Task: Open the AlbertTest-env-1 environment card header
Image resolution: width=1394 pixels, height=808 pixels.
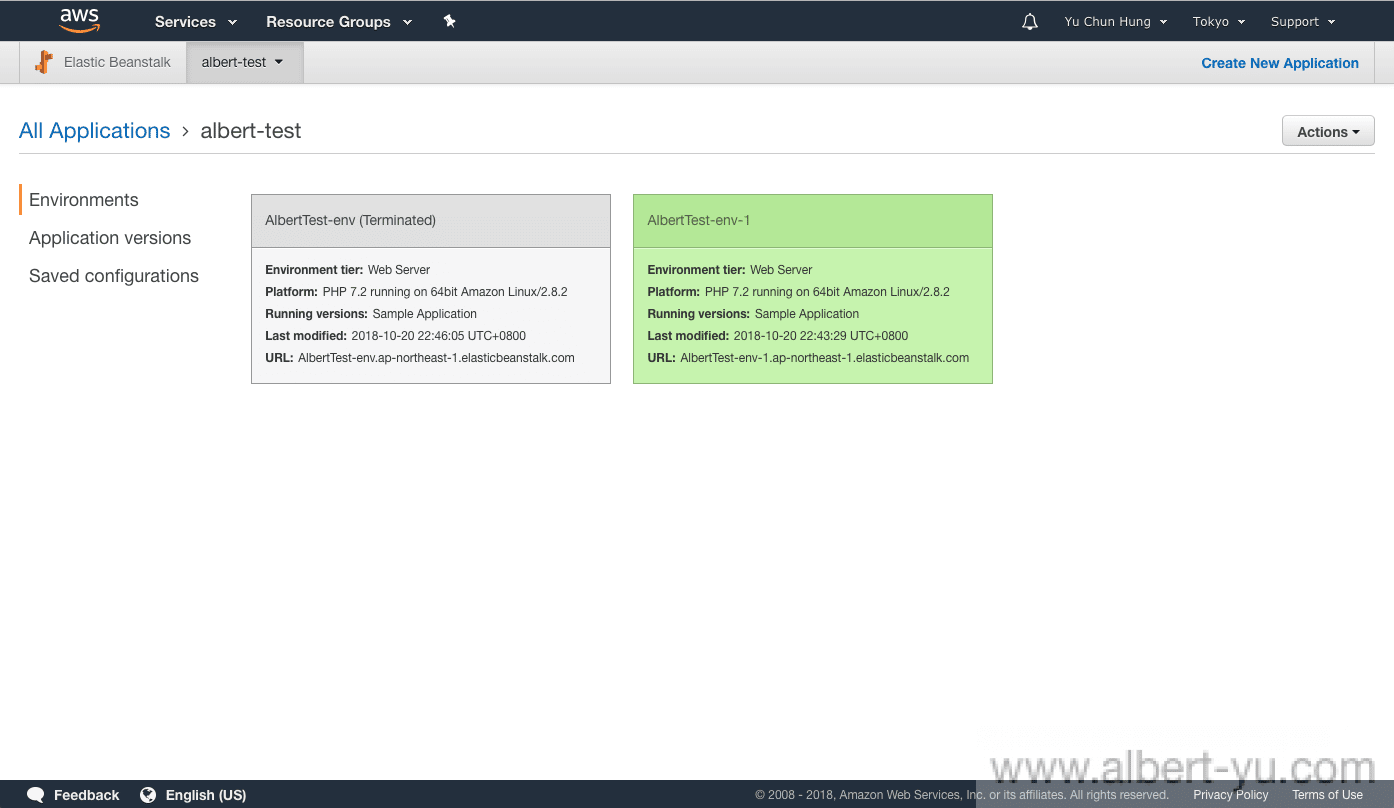Action: click(x=813, y=221)
